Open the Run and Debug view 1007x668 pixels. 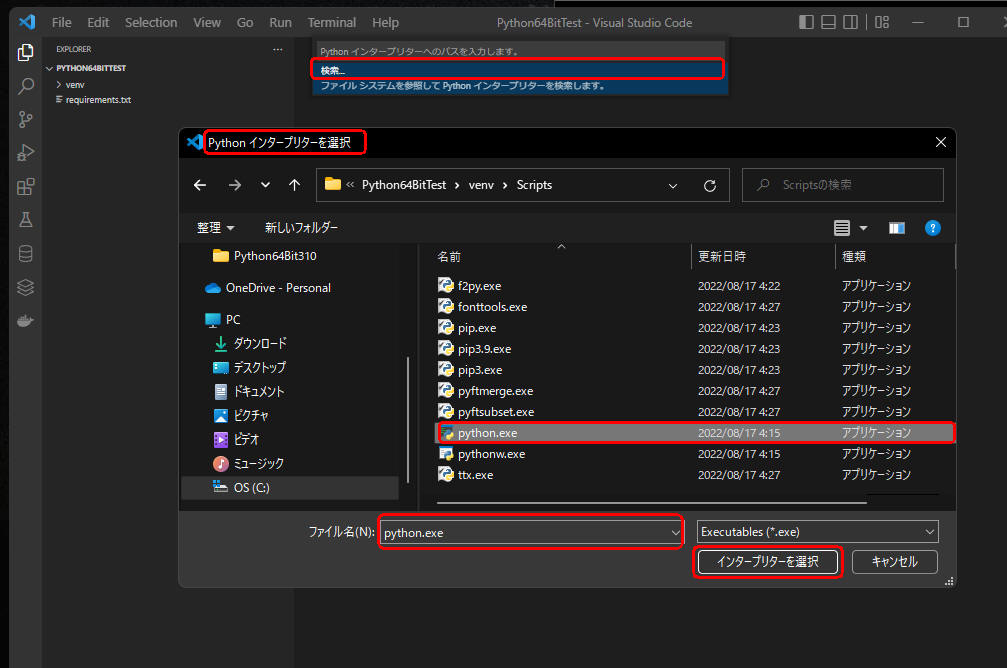pyautogui.click(x=26, y=153)
